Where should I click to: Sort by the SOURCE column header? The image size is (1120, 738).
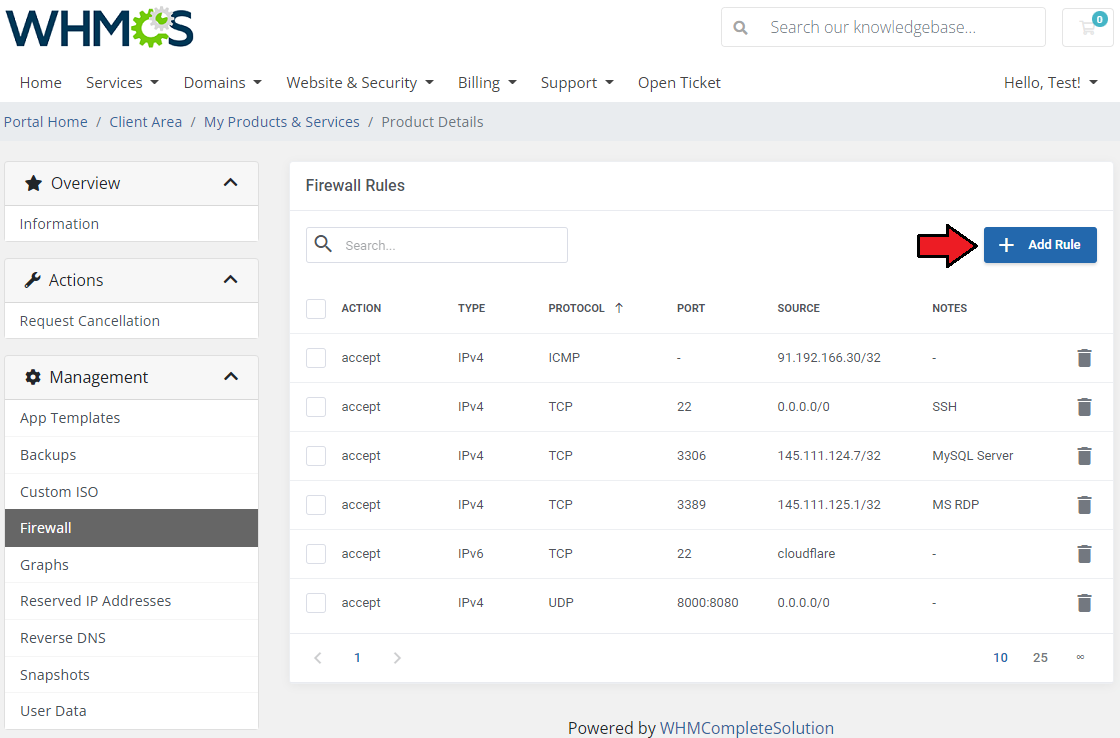click(x=799, y=308)
